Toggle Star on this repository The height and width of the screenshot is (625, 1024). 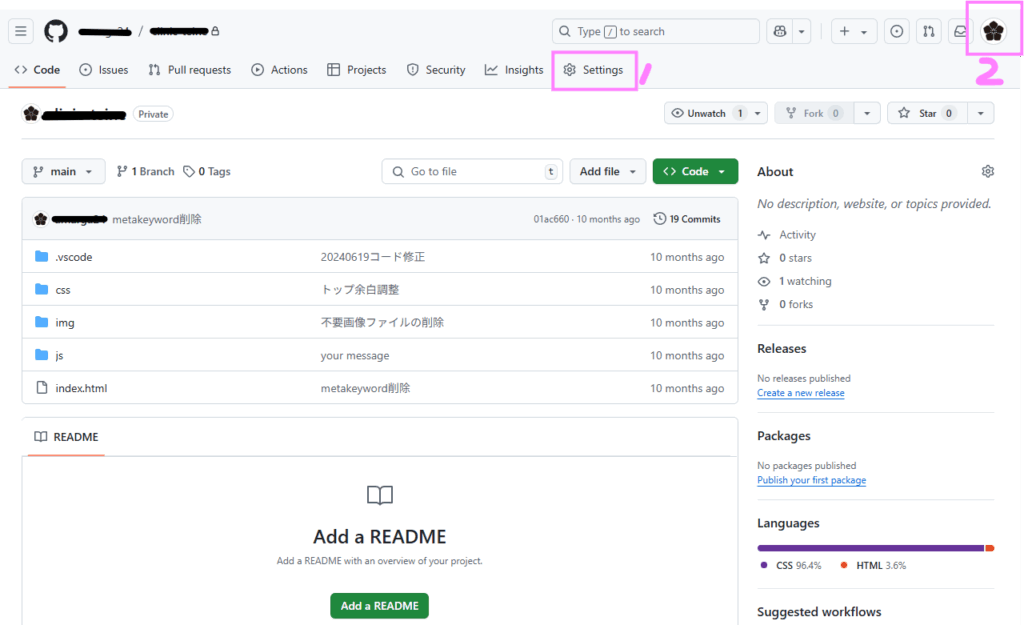(x=922, y=113)
